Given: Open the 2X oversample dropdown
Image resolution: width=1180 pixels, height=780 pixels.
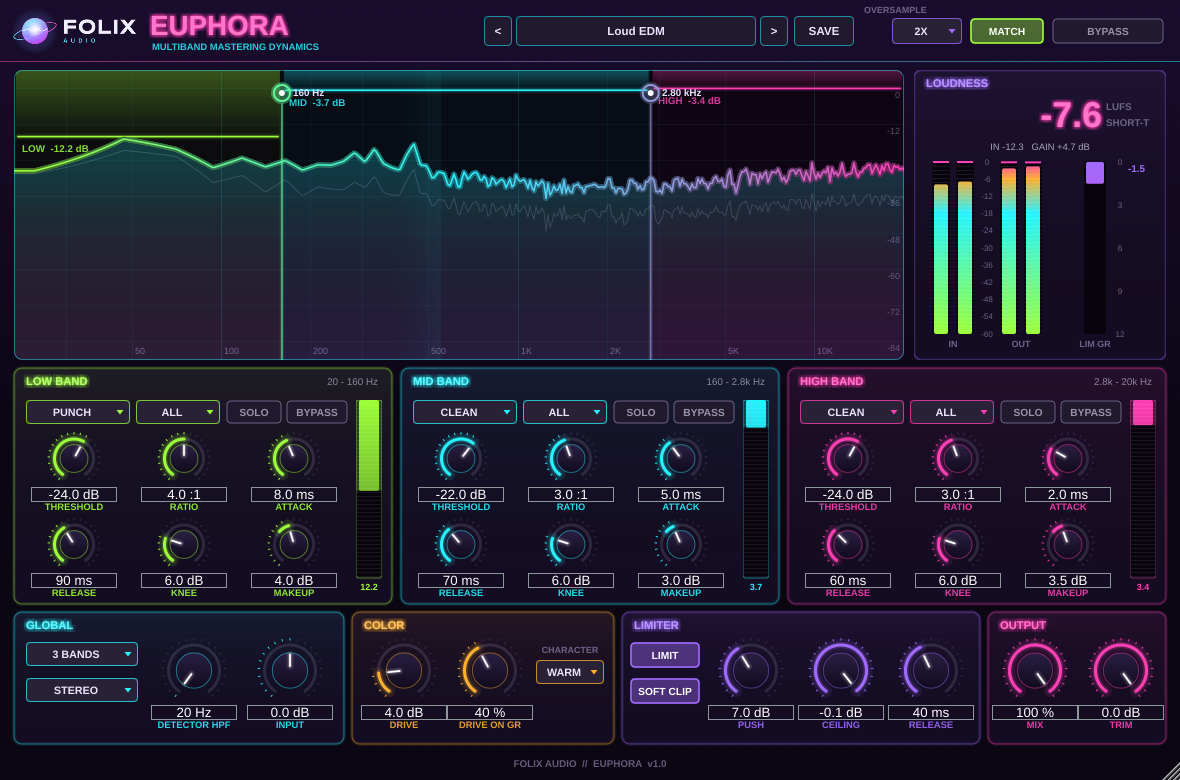Looking at the screenshot, I should pyautogui.click(x=926, y=31).
